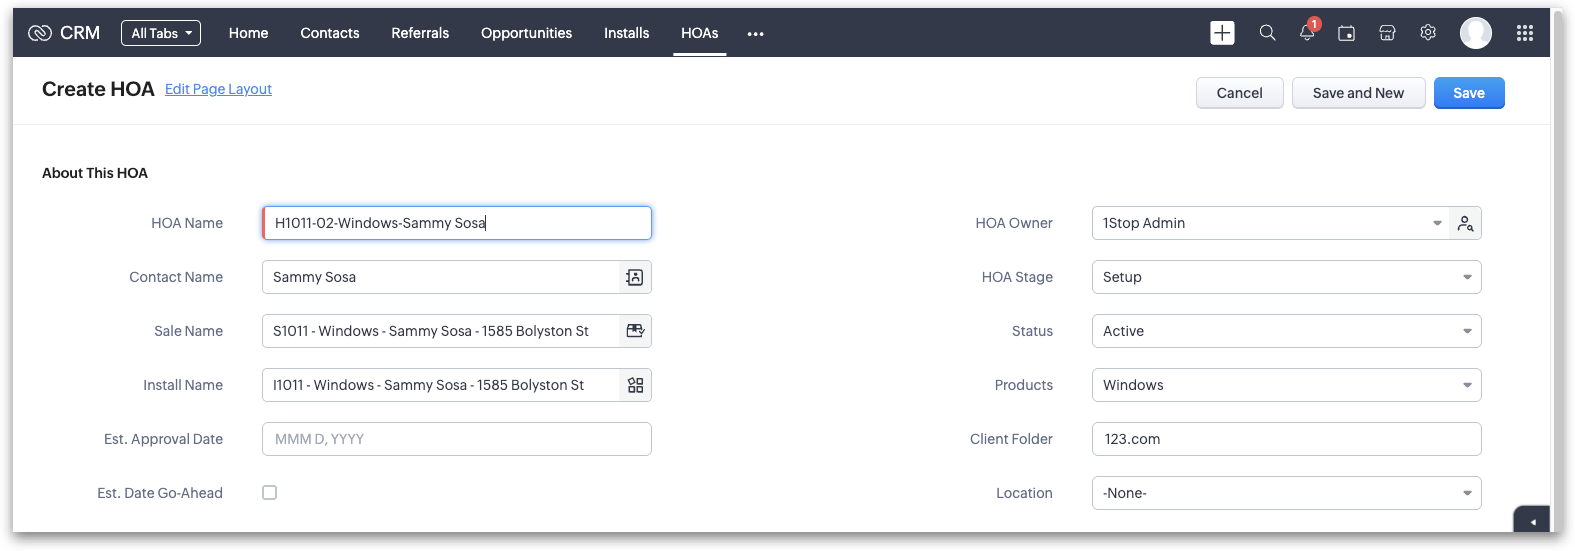Open the search magnifier icon
The height and width of the screenshot is (551, 1575).
(x=1267, y=33)
